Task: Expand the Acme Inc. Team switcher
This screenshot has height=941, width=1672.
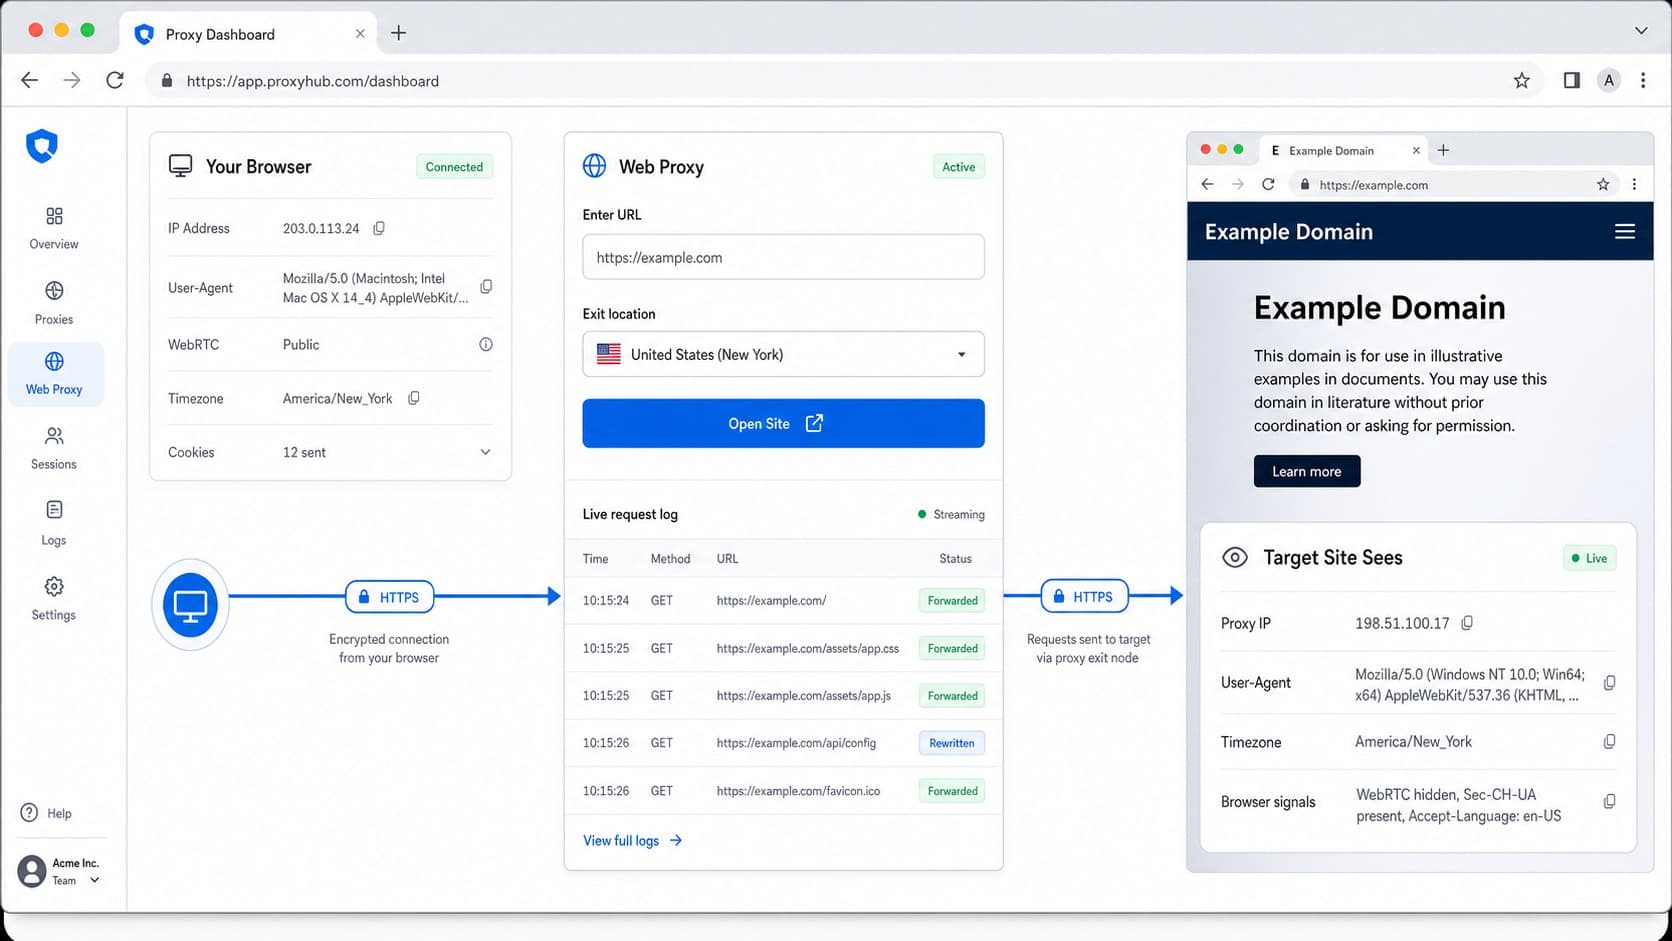Action: (60, 871)
